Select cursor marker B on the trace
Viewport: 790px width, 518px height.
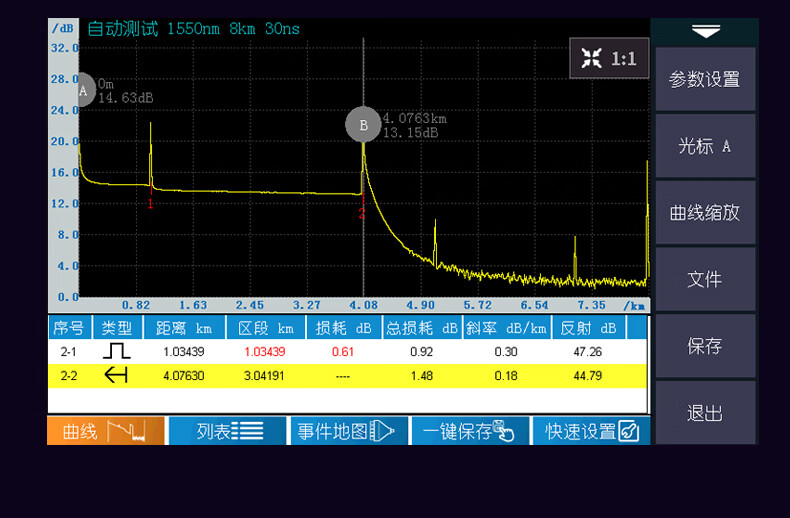pyautogui.click(x=363, y=124)
